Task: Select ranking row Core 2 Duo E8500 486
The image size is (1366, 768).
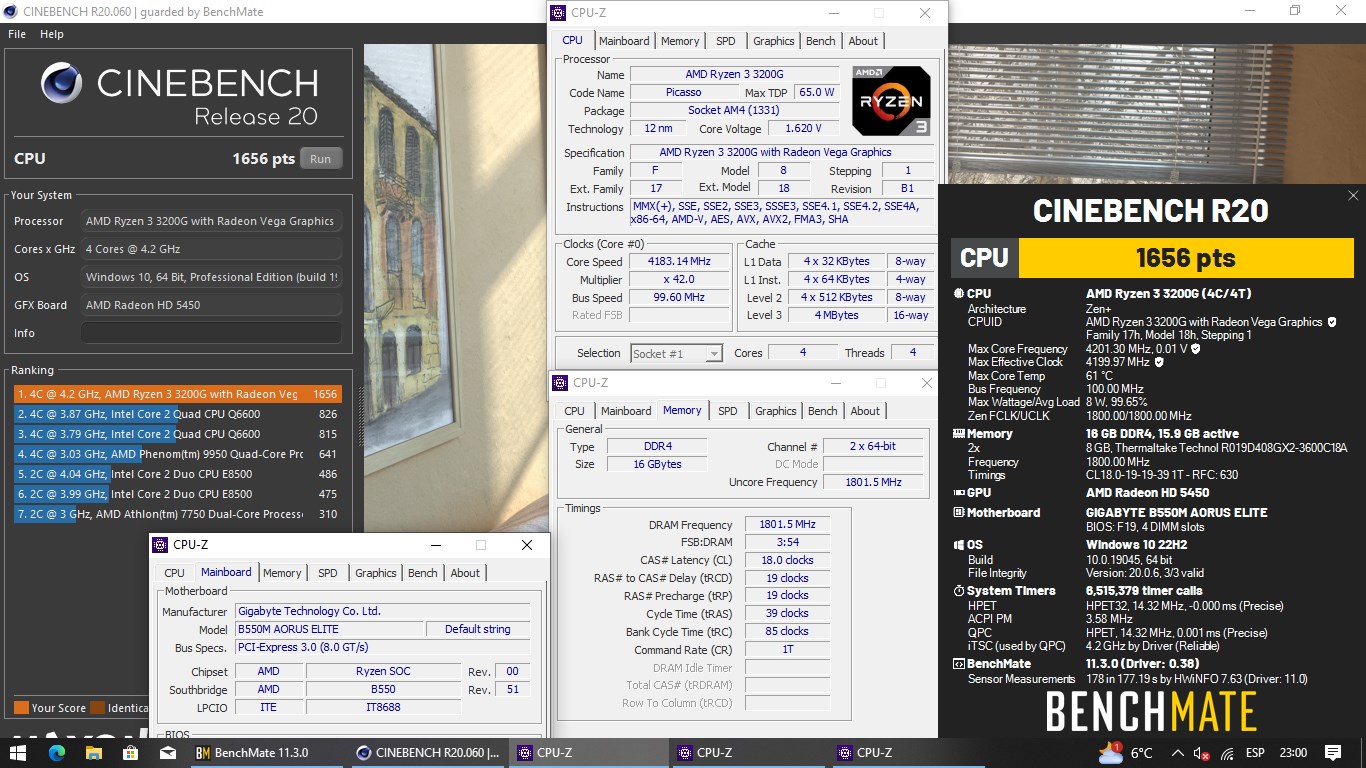Action: click(x=177, y=474)
